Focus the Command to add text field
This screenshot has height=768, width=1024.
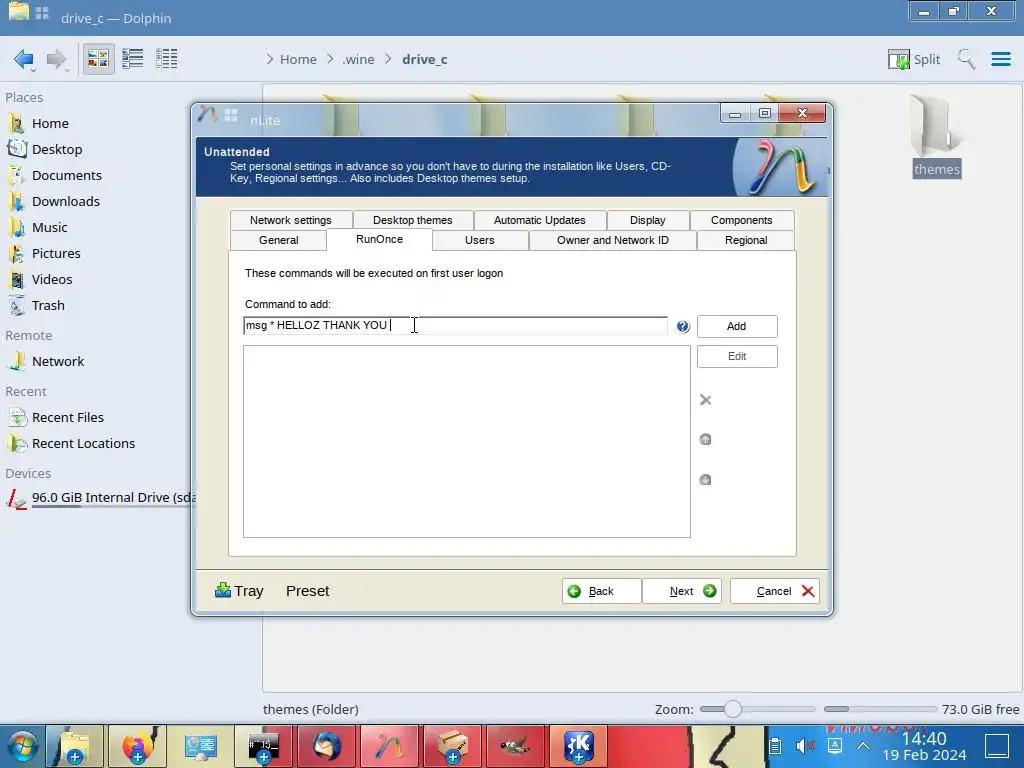pos(455,325)
